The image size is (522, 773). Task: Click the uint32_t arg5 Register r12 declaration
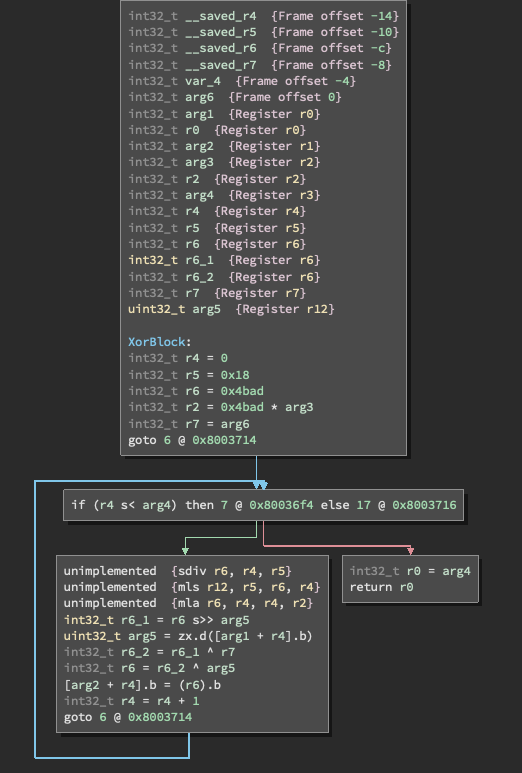pyautogui.click(x=231, y=309)
